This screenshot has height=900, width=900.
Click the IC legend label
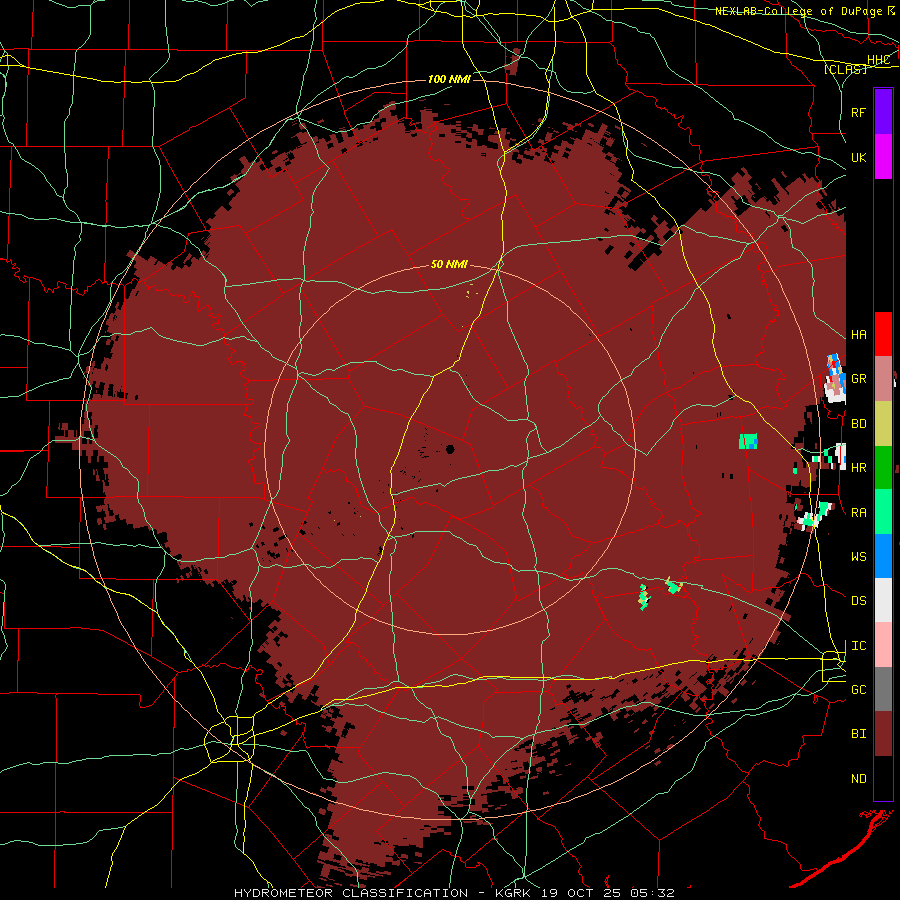(858, 646)
